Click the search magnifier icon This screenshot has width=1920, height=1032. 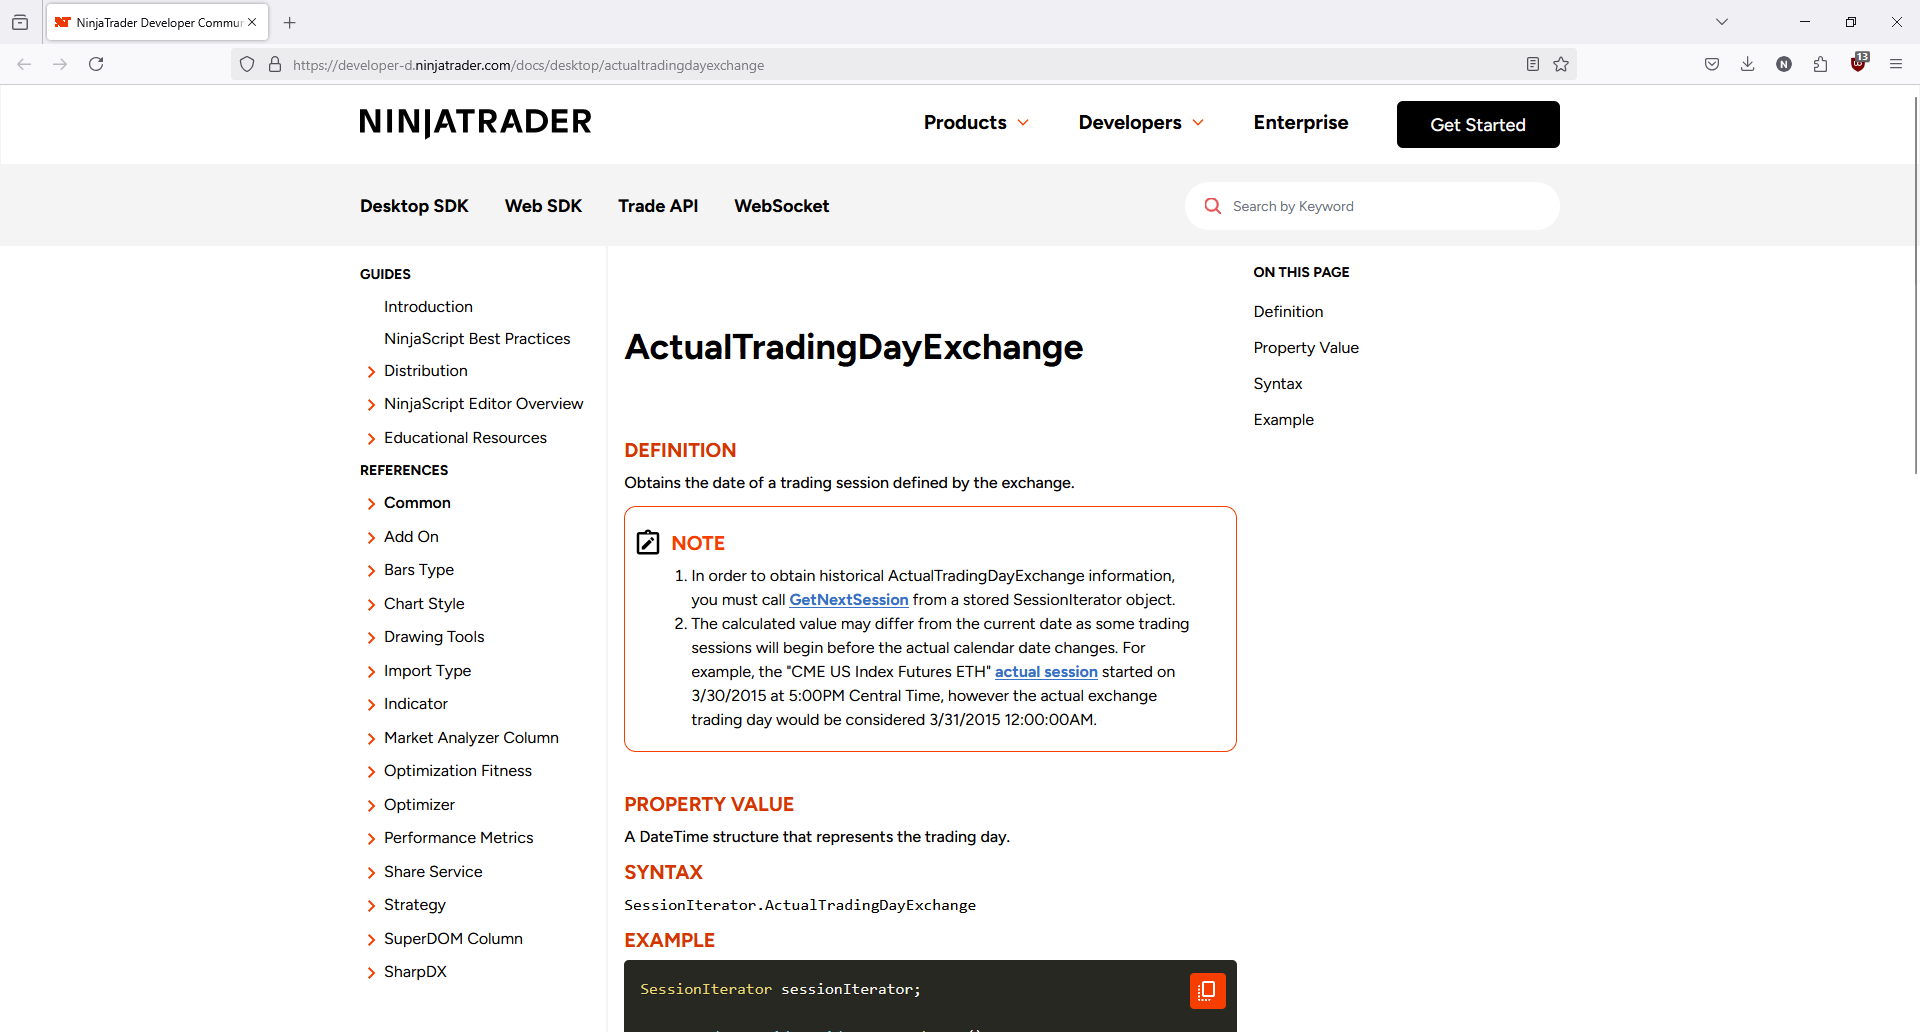[x=1212, y=206]
